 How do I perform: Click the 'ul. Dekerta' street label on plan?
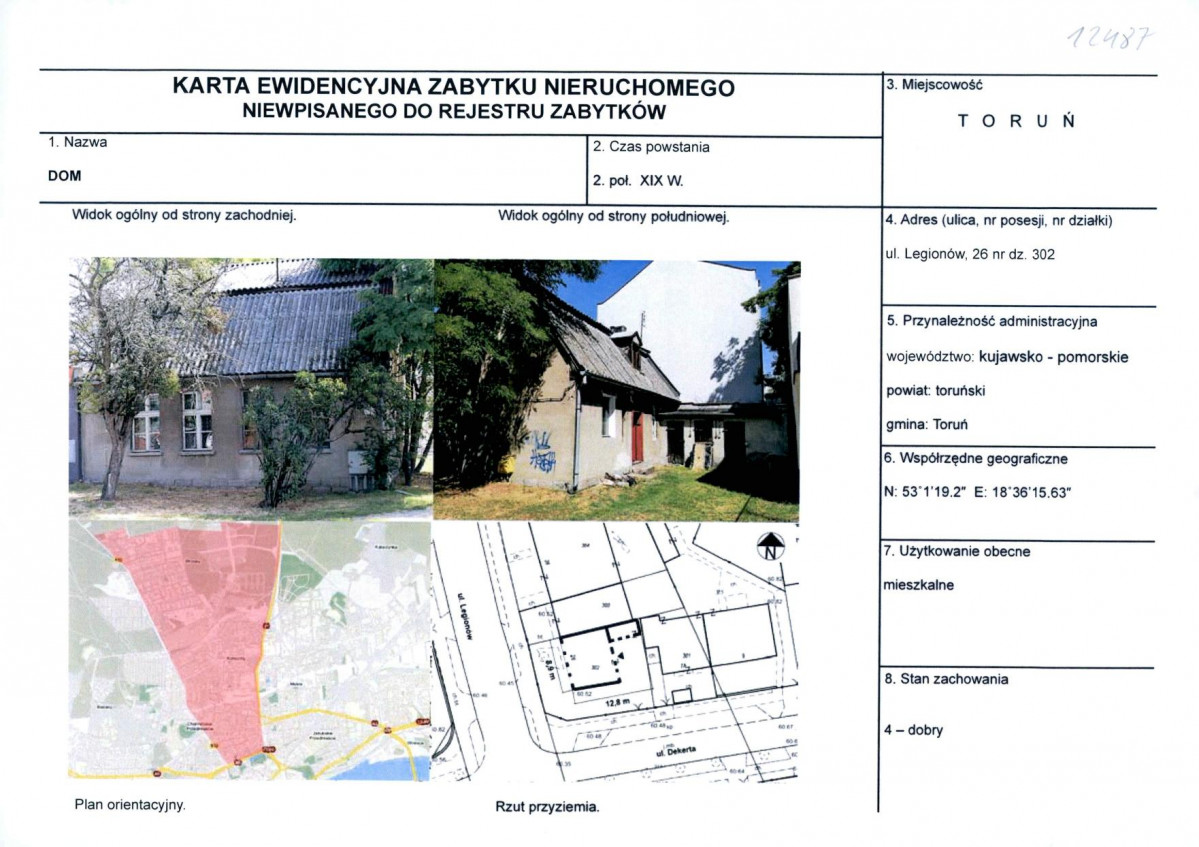(x=676, y=751)
